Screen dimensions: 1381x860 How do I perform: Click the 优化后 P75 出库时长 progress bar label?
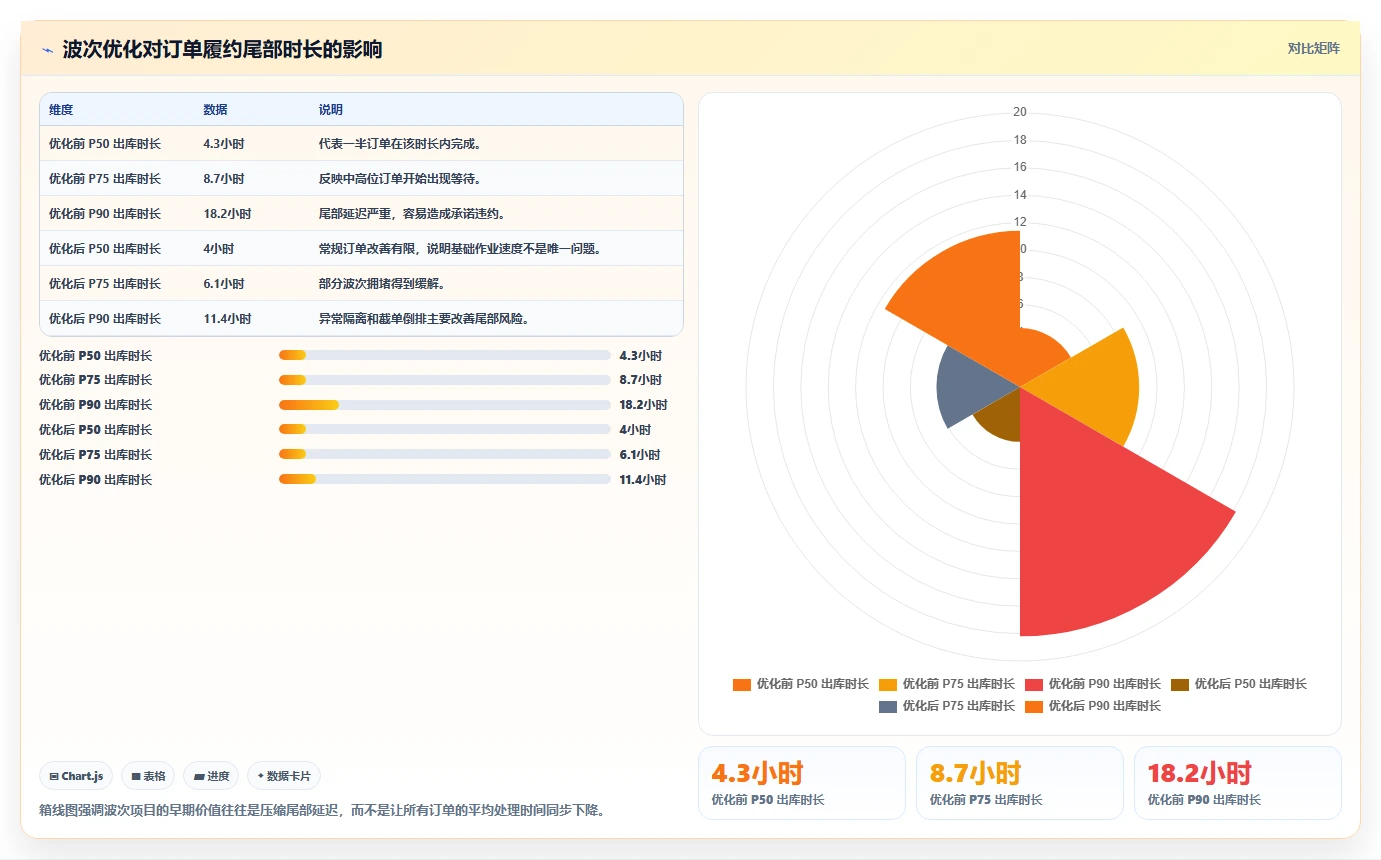(x=96, y=455)
